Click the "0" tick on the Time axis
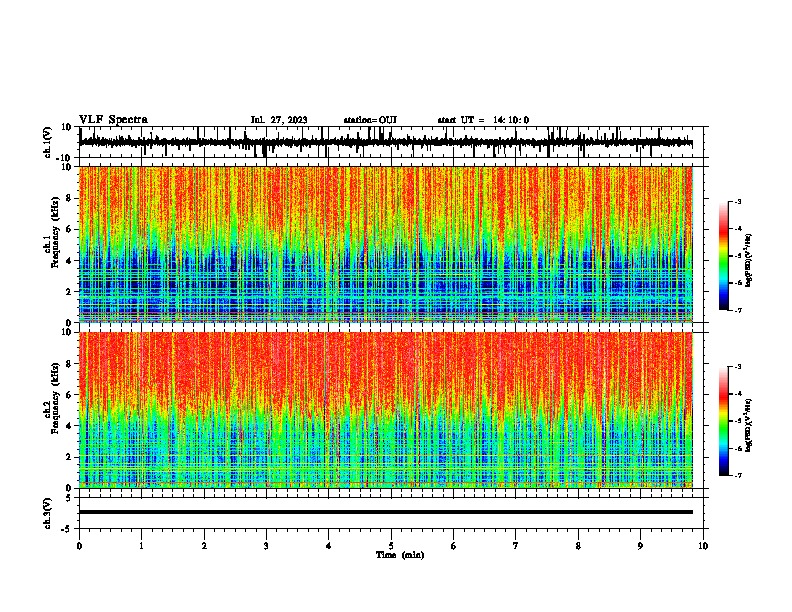Screen dimensions: 792x612 click(x=79, y=546)
